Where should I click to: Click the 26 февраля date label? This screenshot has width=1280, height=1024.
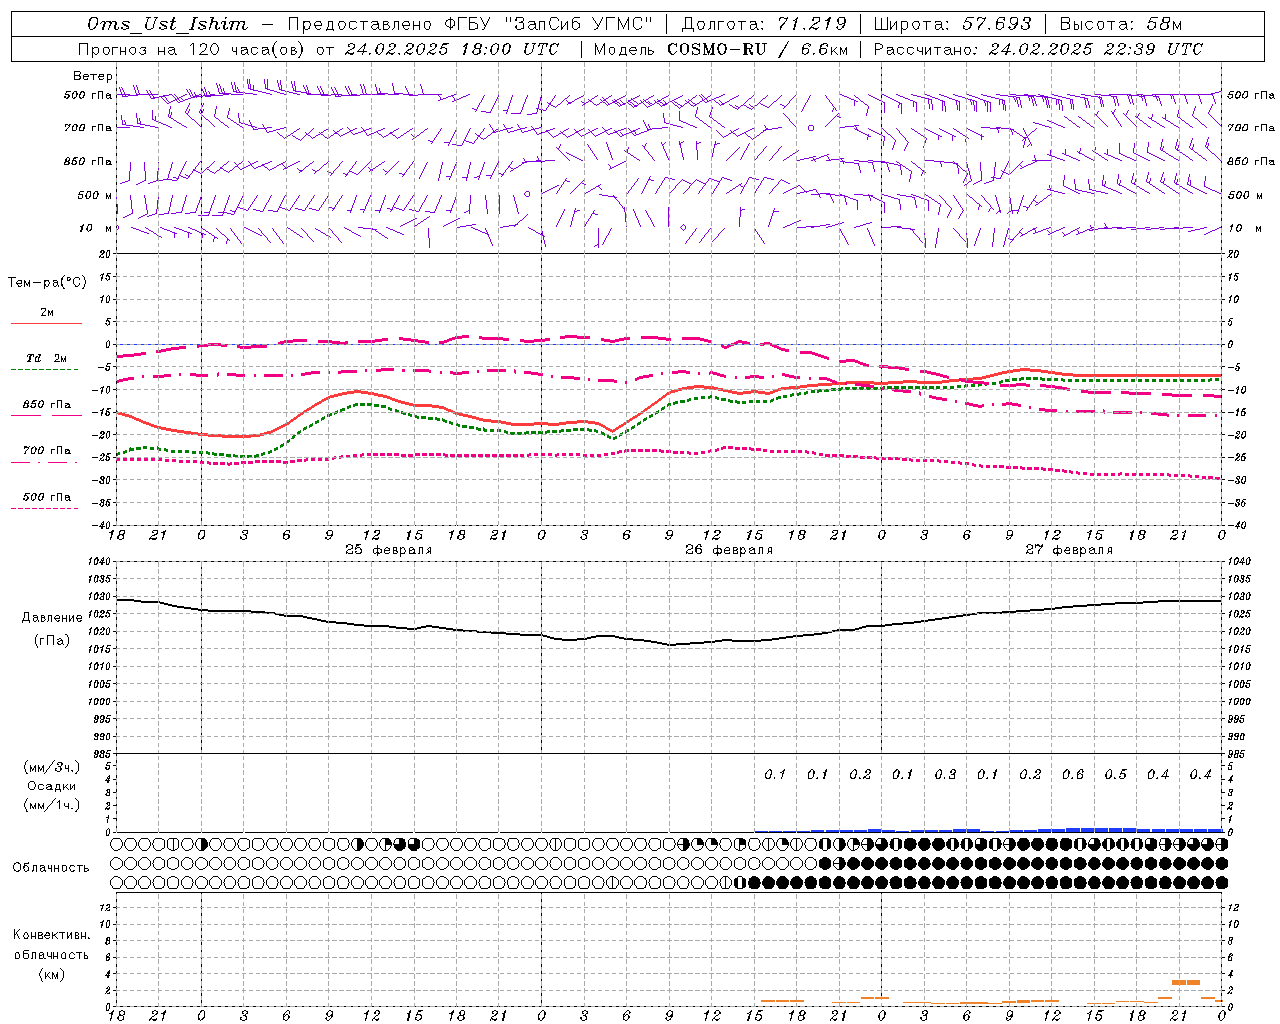click(729, 550)
